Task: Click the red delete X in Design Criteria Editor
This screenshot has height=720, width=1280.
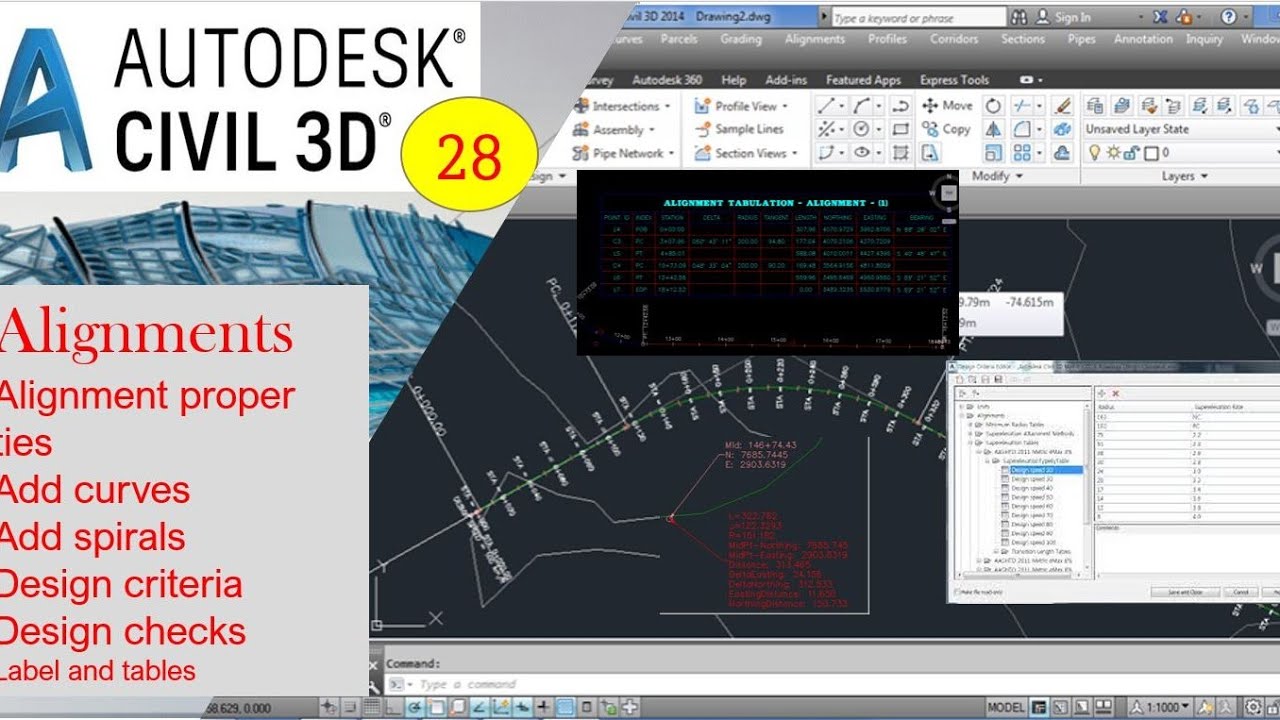Action: [x=1115, y=394]
